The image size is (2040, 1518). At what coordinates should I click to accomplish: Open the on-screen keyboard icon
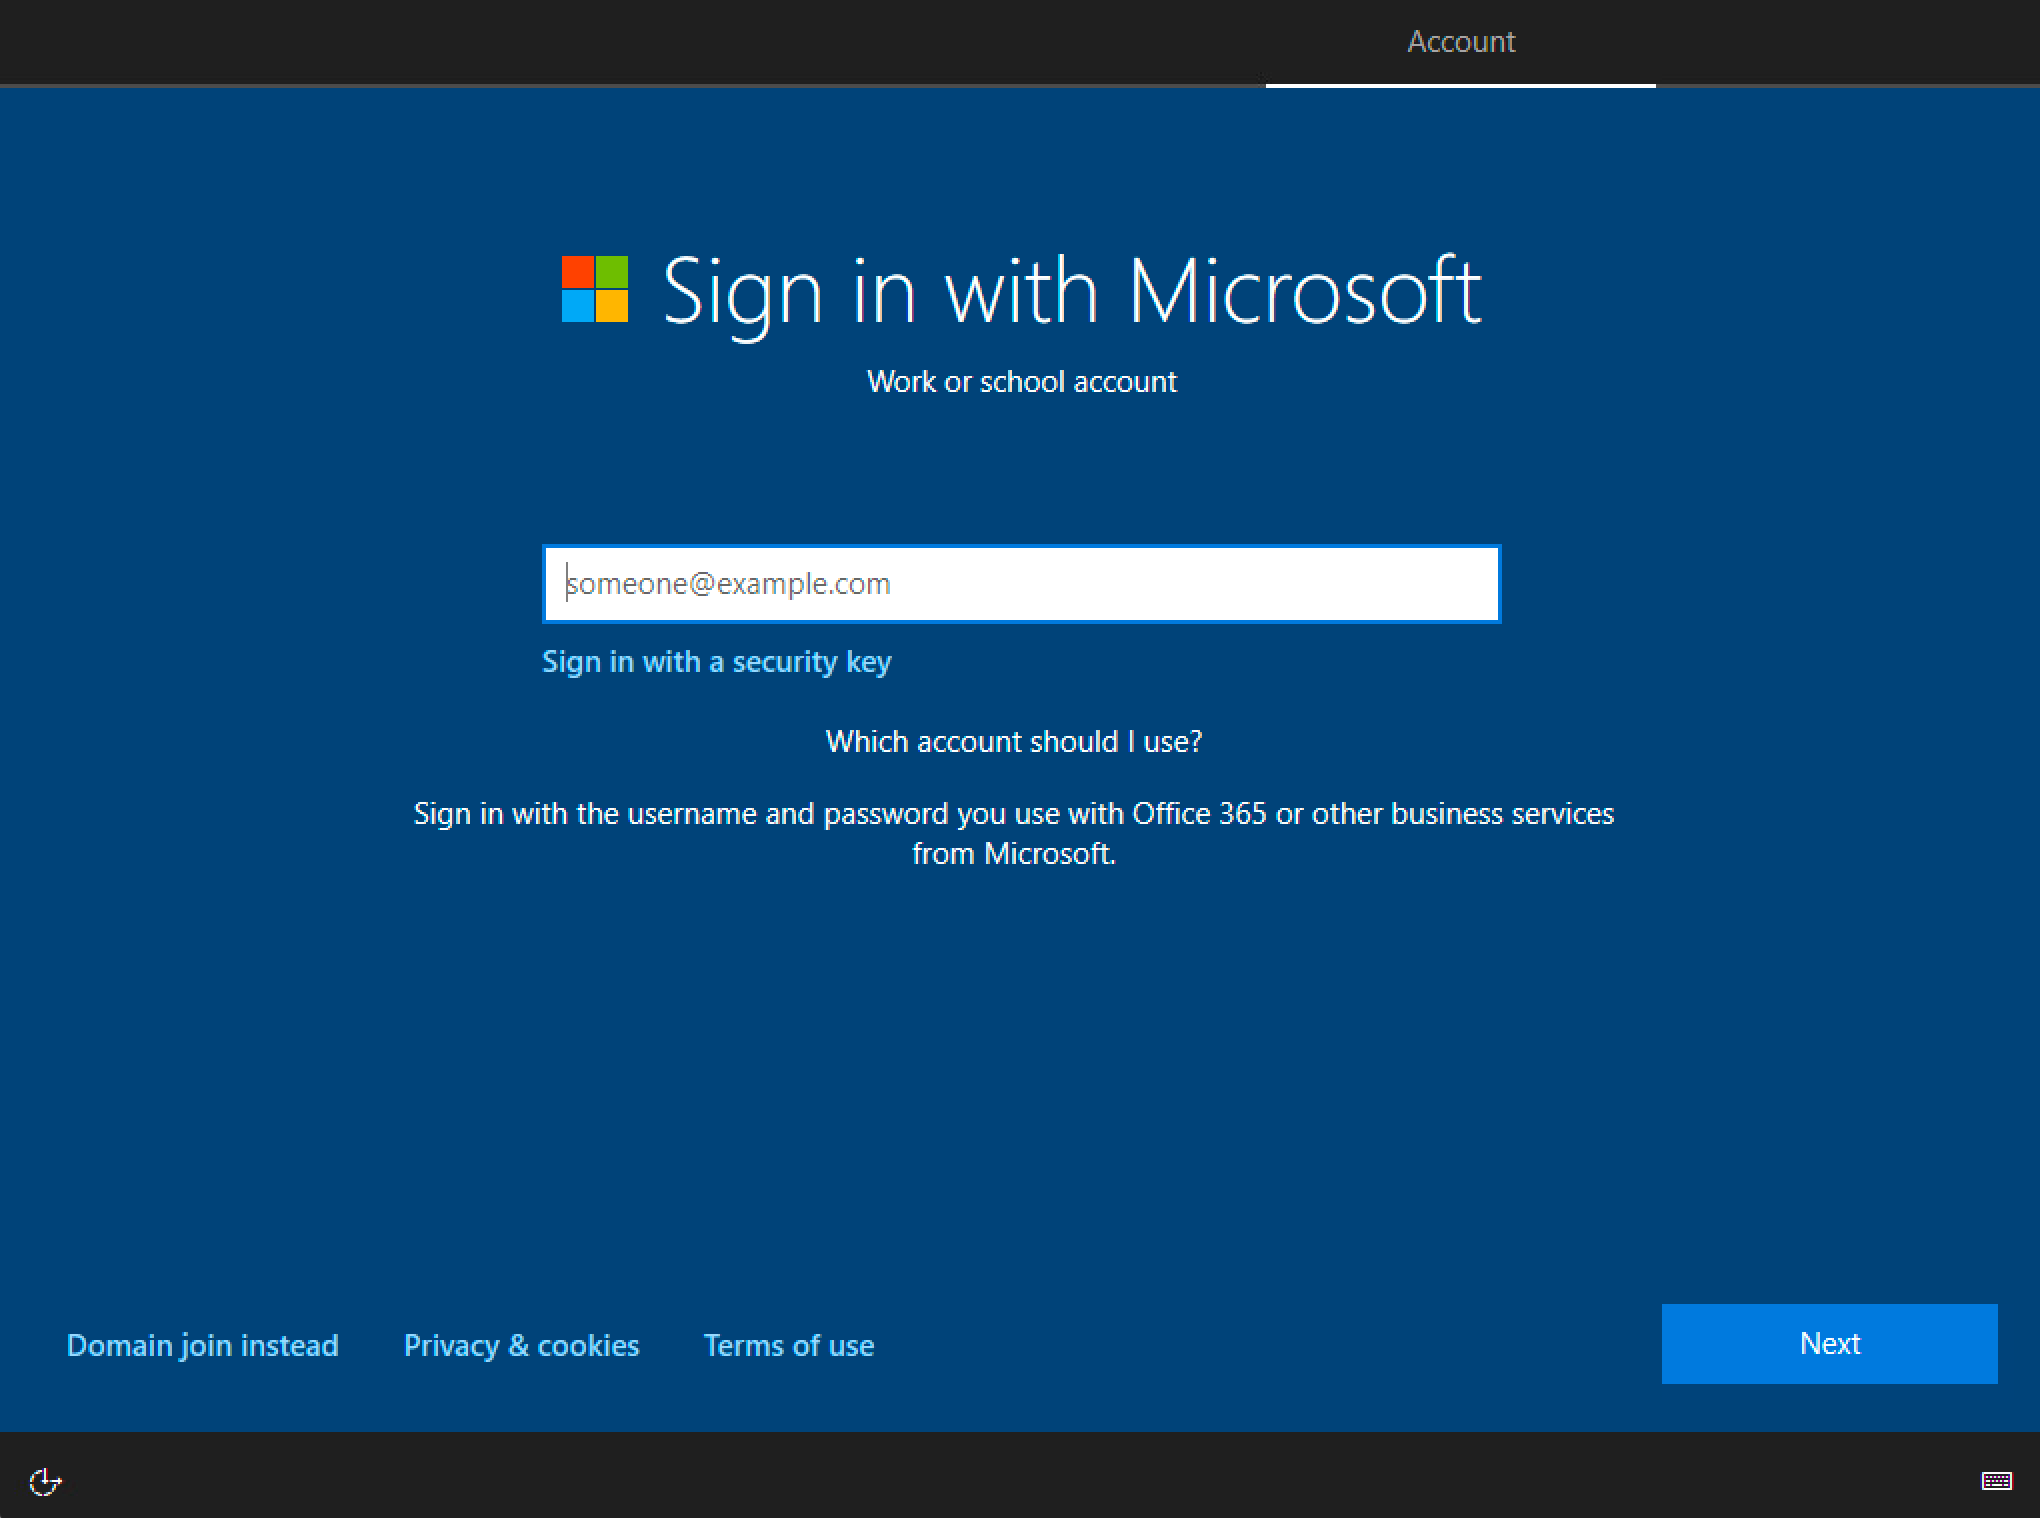tap(1996, 1481)
